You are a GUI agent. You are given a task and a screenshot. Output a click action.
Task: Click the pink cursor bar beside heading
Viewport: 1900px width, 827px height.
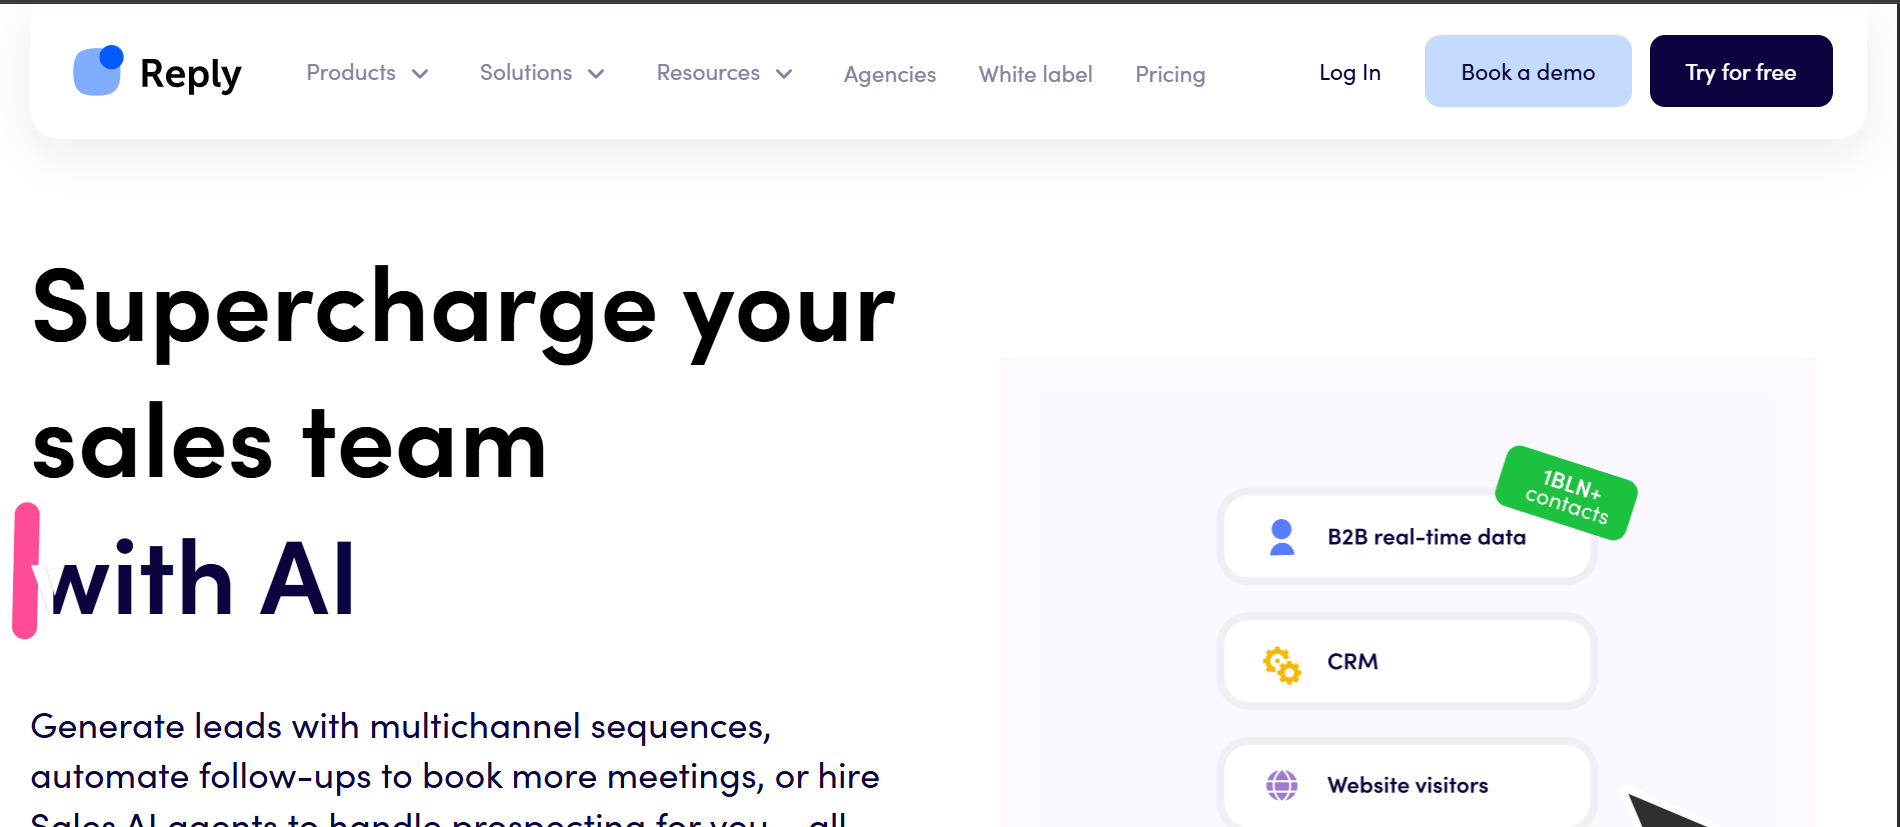point(26,570)
